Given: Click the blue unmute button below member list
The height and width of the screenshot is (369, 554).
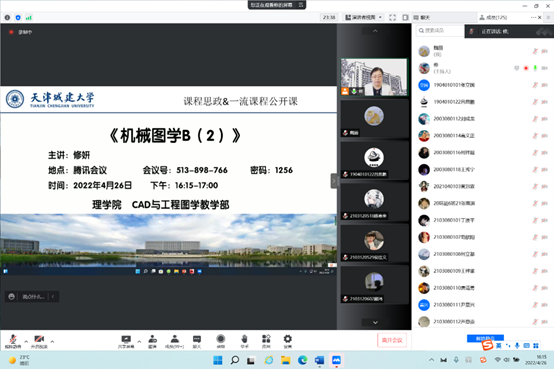Looking at the screenshot, I should coord(485,338).
